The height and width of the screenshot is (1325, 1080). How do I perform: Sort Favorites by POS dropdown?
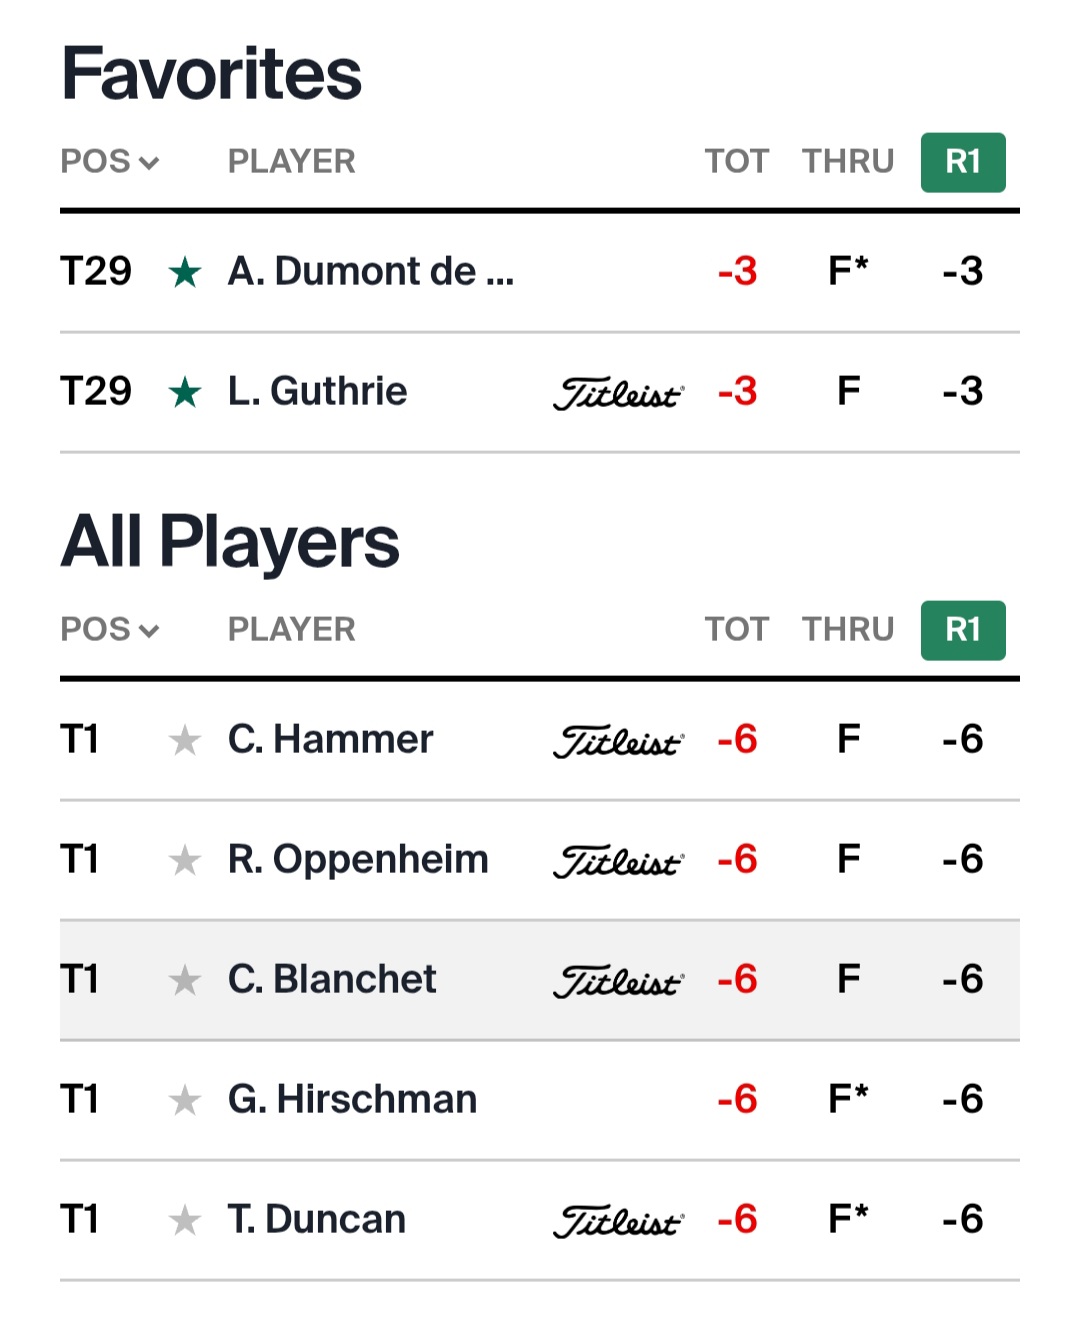109,161
